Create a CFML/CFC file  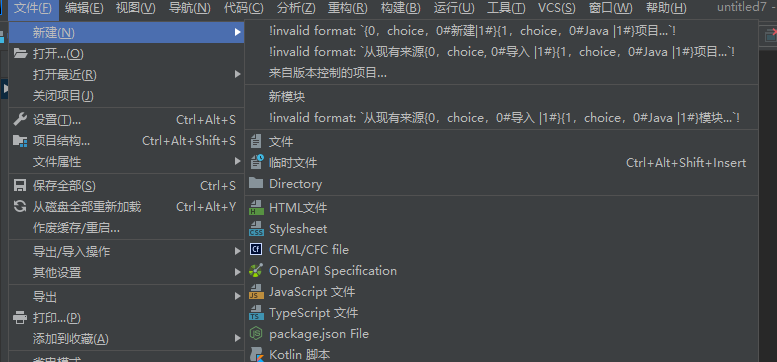tap(501, 250)
